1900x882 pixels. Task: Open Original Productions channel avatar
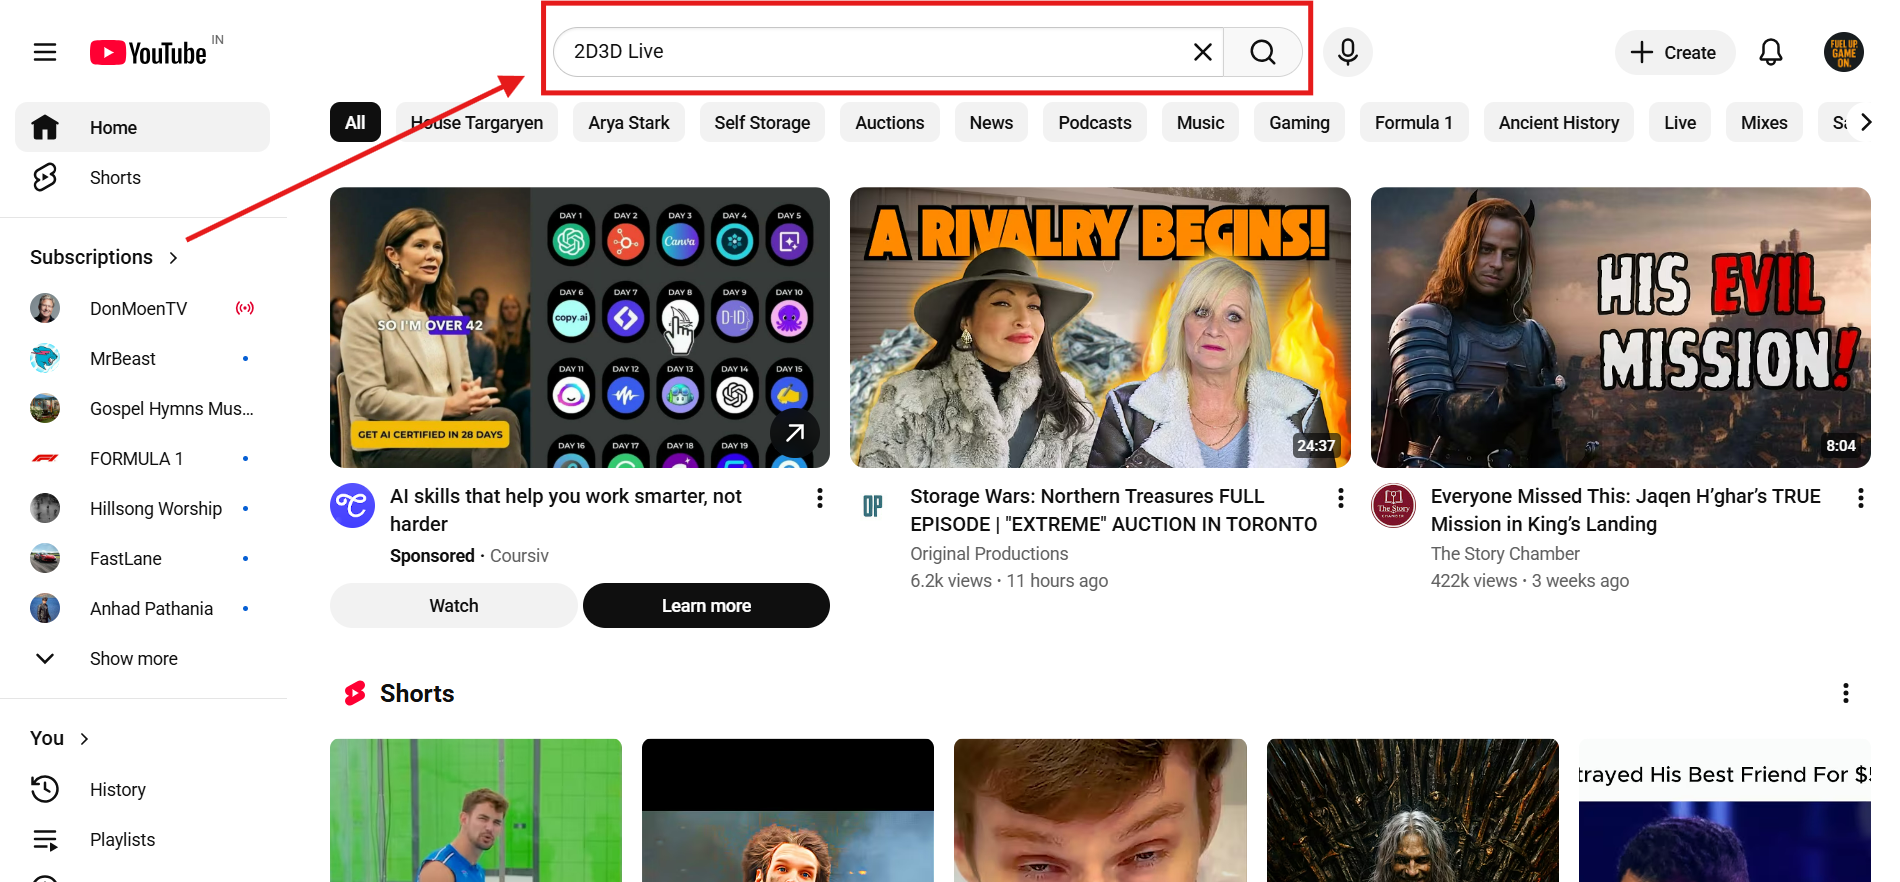pyautogui.click(x=873, y=506)
